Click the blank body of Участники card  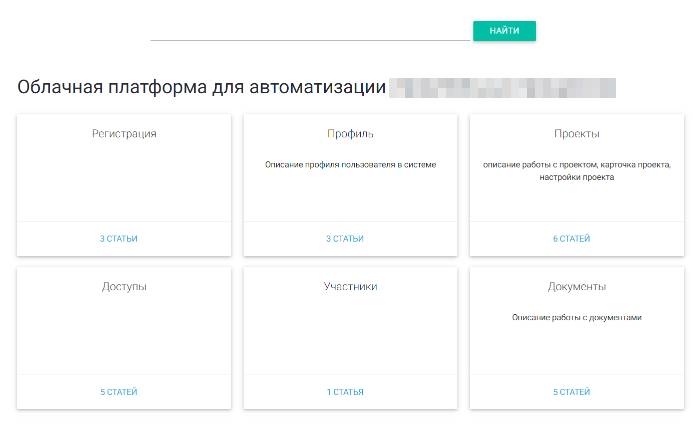[350, 335]
